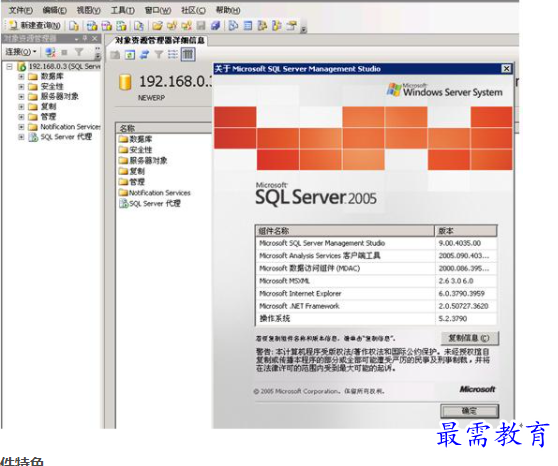This screenshot has height=466, width=558.
Task: Click the filter icon in details toolbar
Action: pyautogui.click(x=159, y=54)
